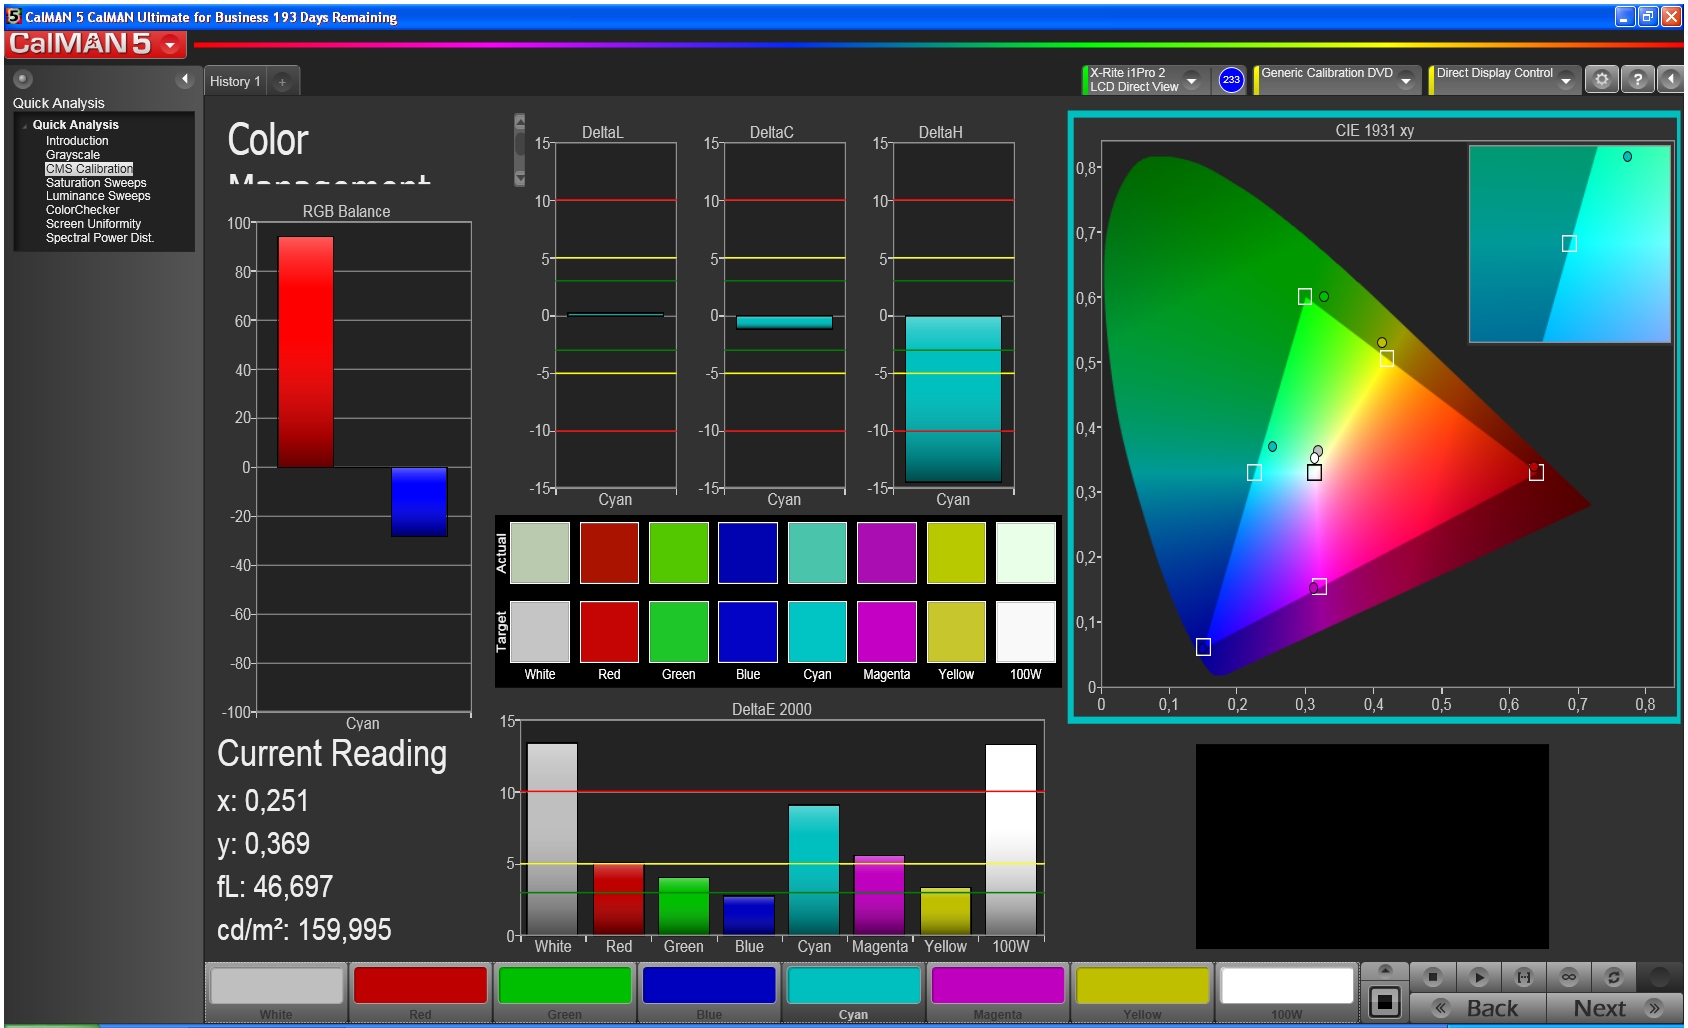Click the refresh auto-read icon
This screenshot has height=1028, width=1688.
click(x=1613, y=977)
